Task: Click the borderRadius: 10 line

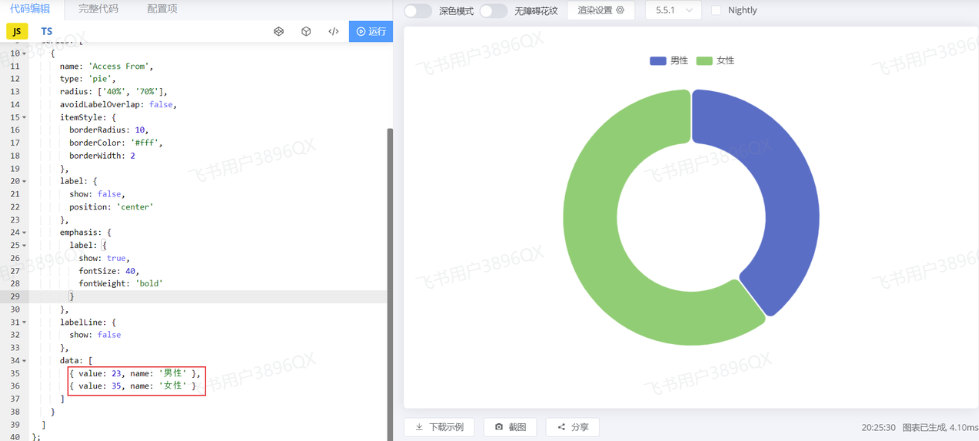Action: [x=109, y=130]
